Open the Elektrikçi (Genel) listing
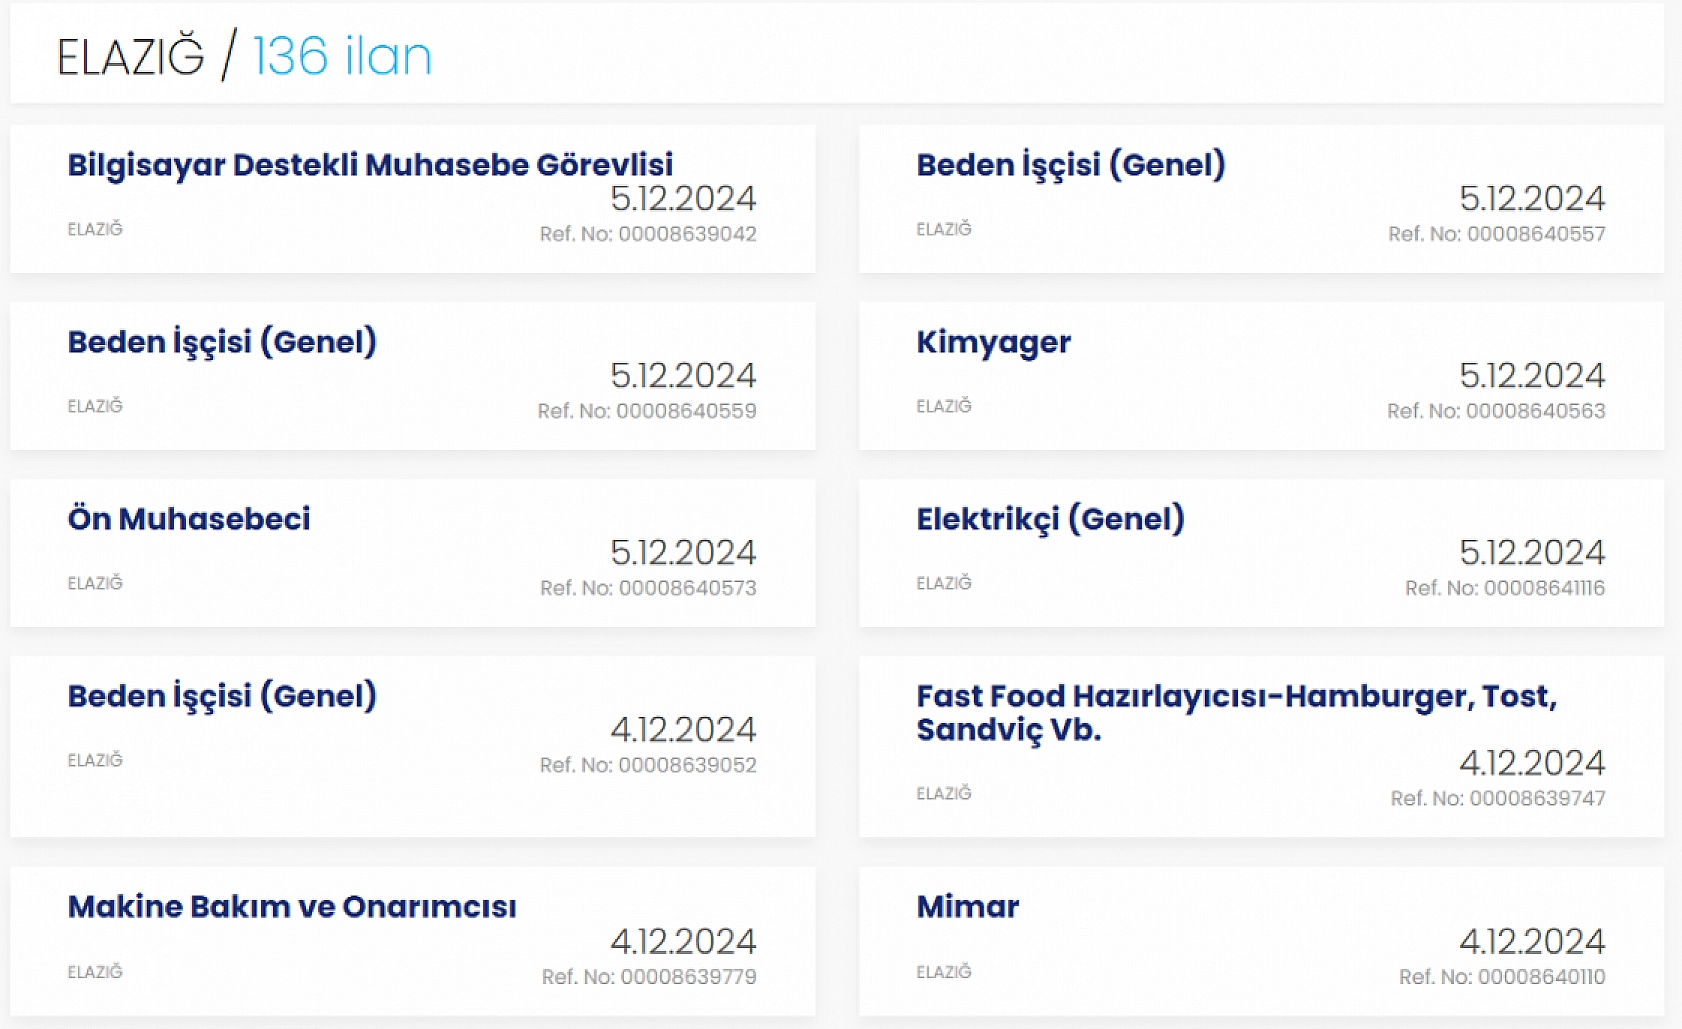The width and height of the screenshot is (1682, 1029). (1050, 519)
